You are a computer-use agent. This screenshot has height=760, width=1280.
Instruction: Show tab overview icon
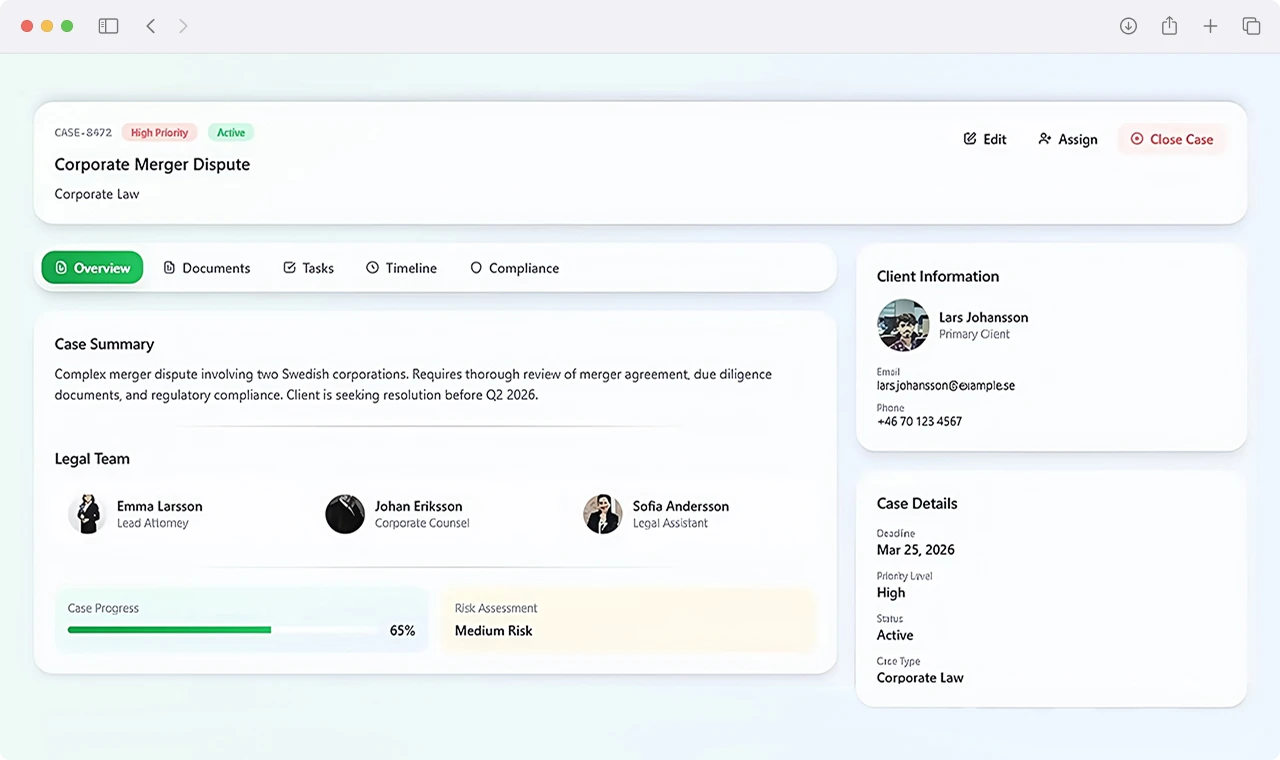click(1251, 26)
